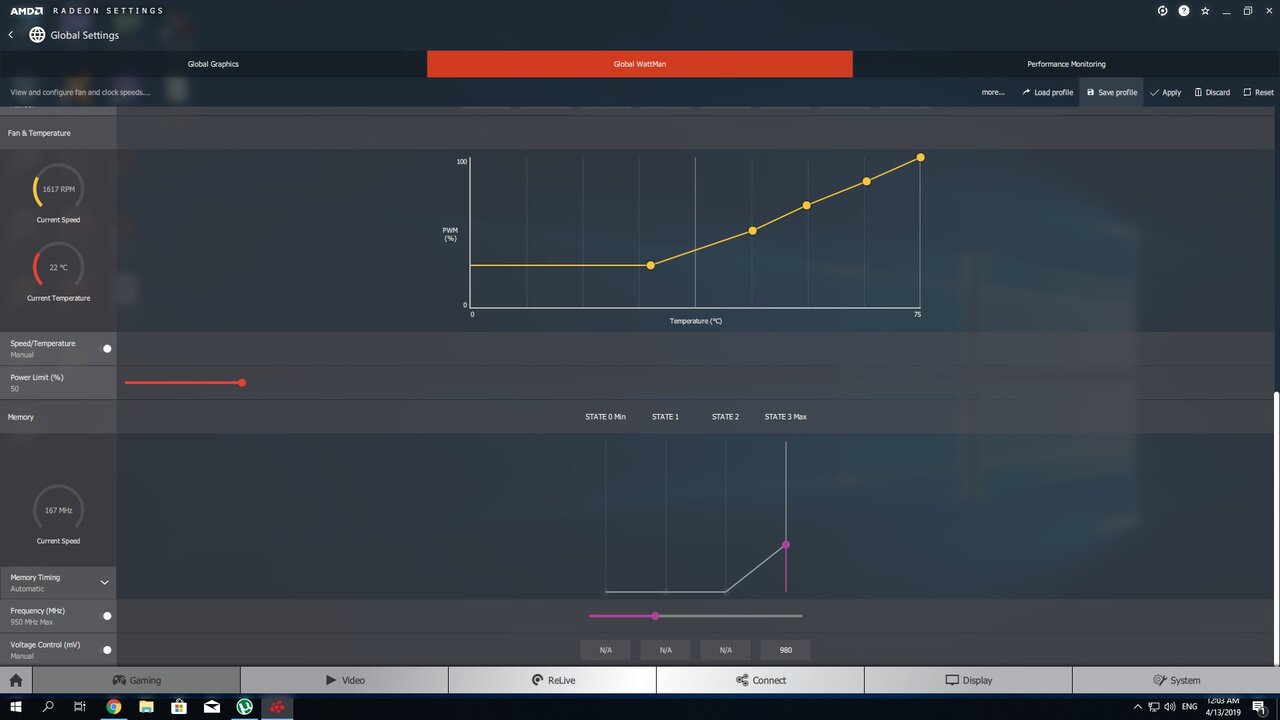Viewport: 1280px width, 720px height.
Task: Click the STATE 1 label
Action: (x=665, y=417)
